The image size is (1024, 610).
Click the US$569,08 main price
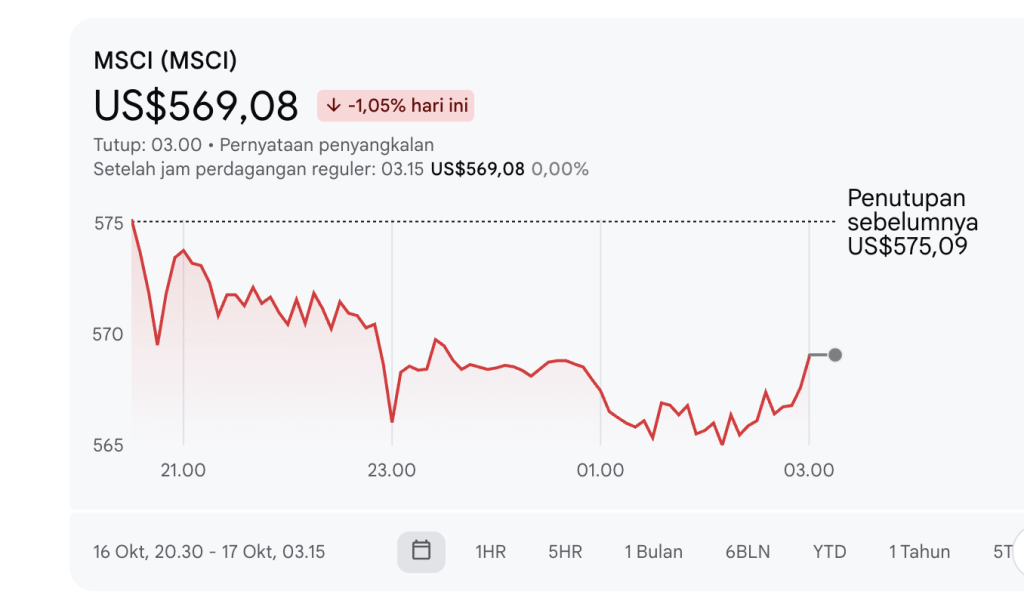tap(196, 106)
